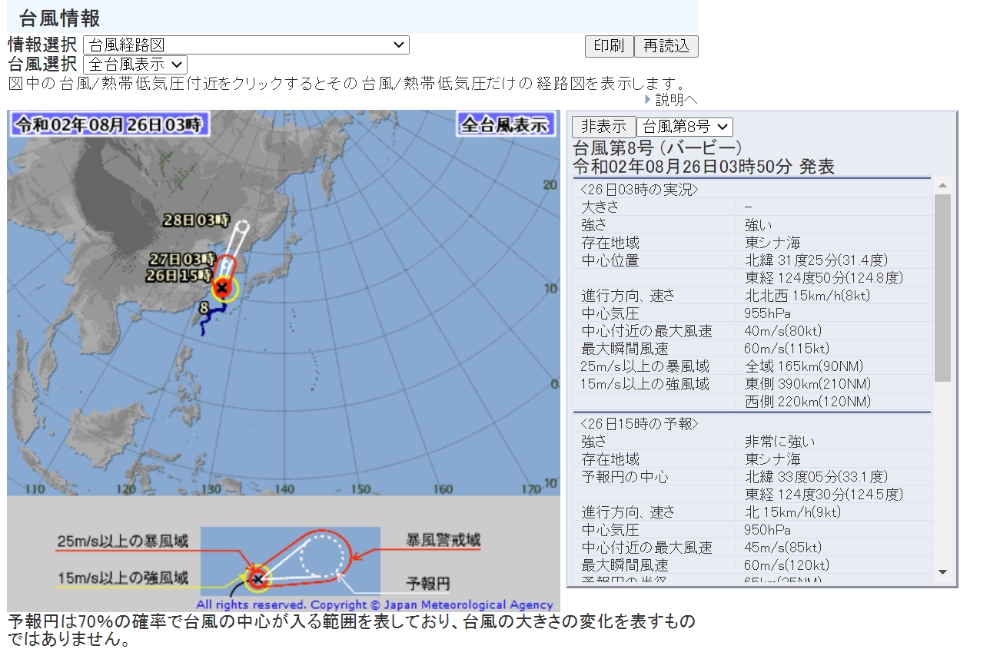Click the 全域 165km(90NM) value
The width and height of the screenshot is (1000, 649).
[804, 366]
